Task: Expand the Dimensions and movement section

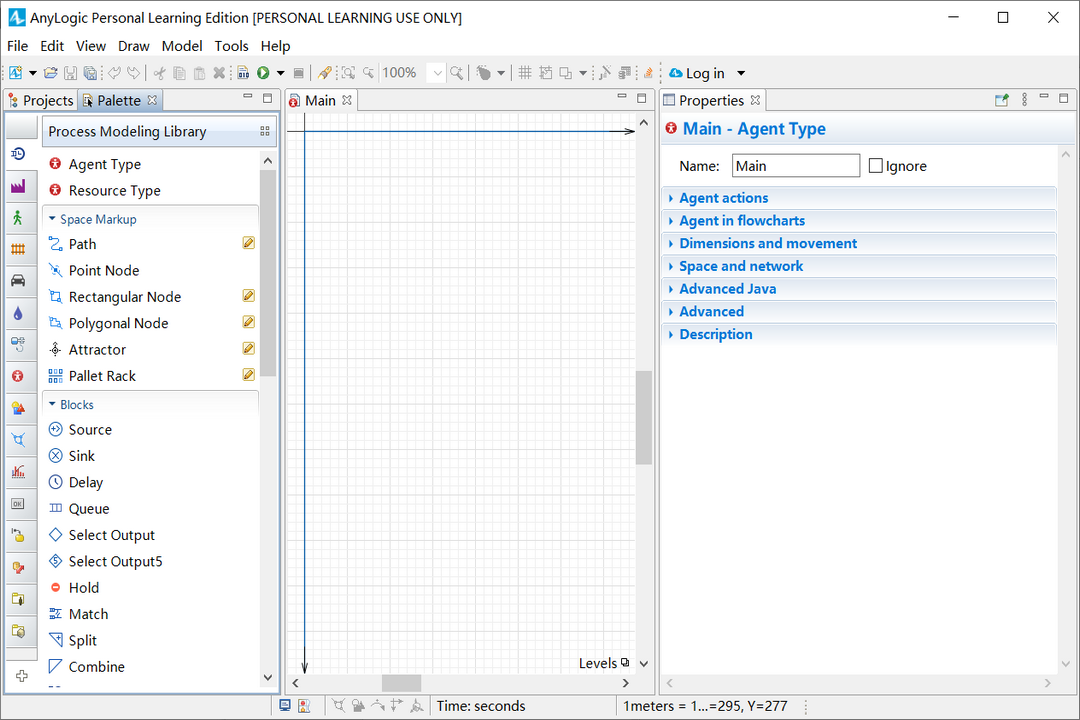Action: pyautogui.click(x=768, y=243)
